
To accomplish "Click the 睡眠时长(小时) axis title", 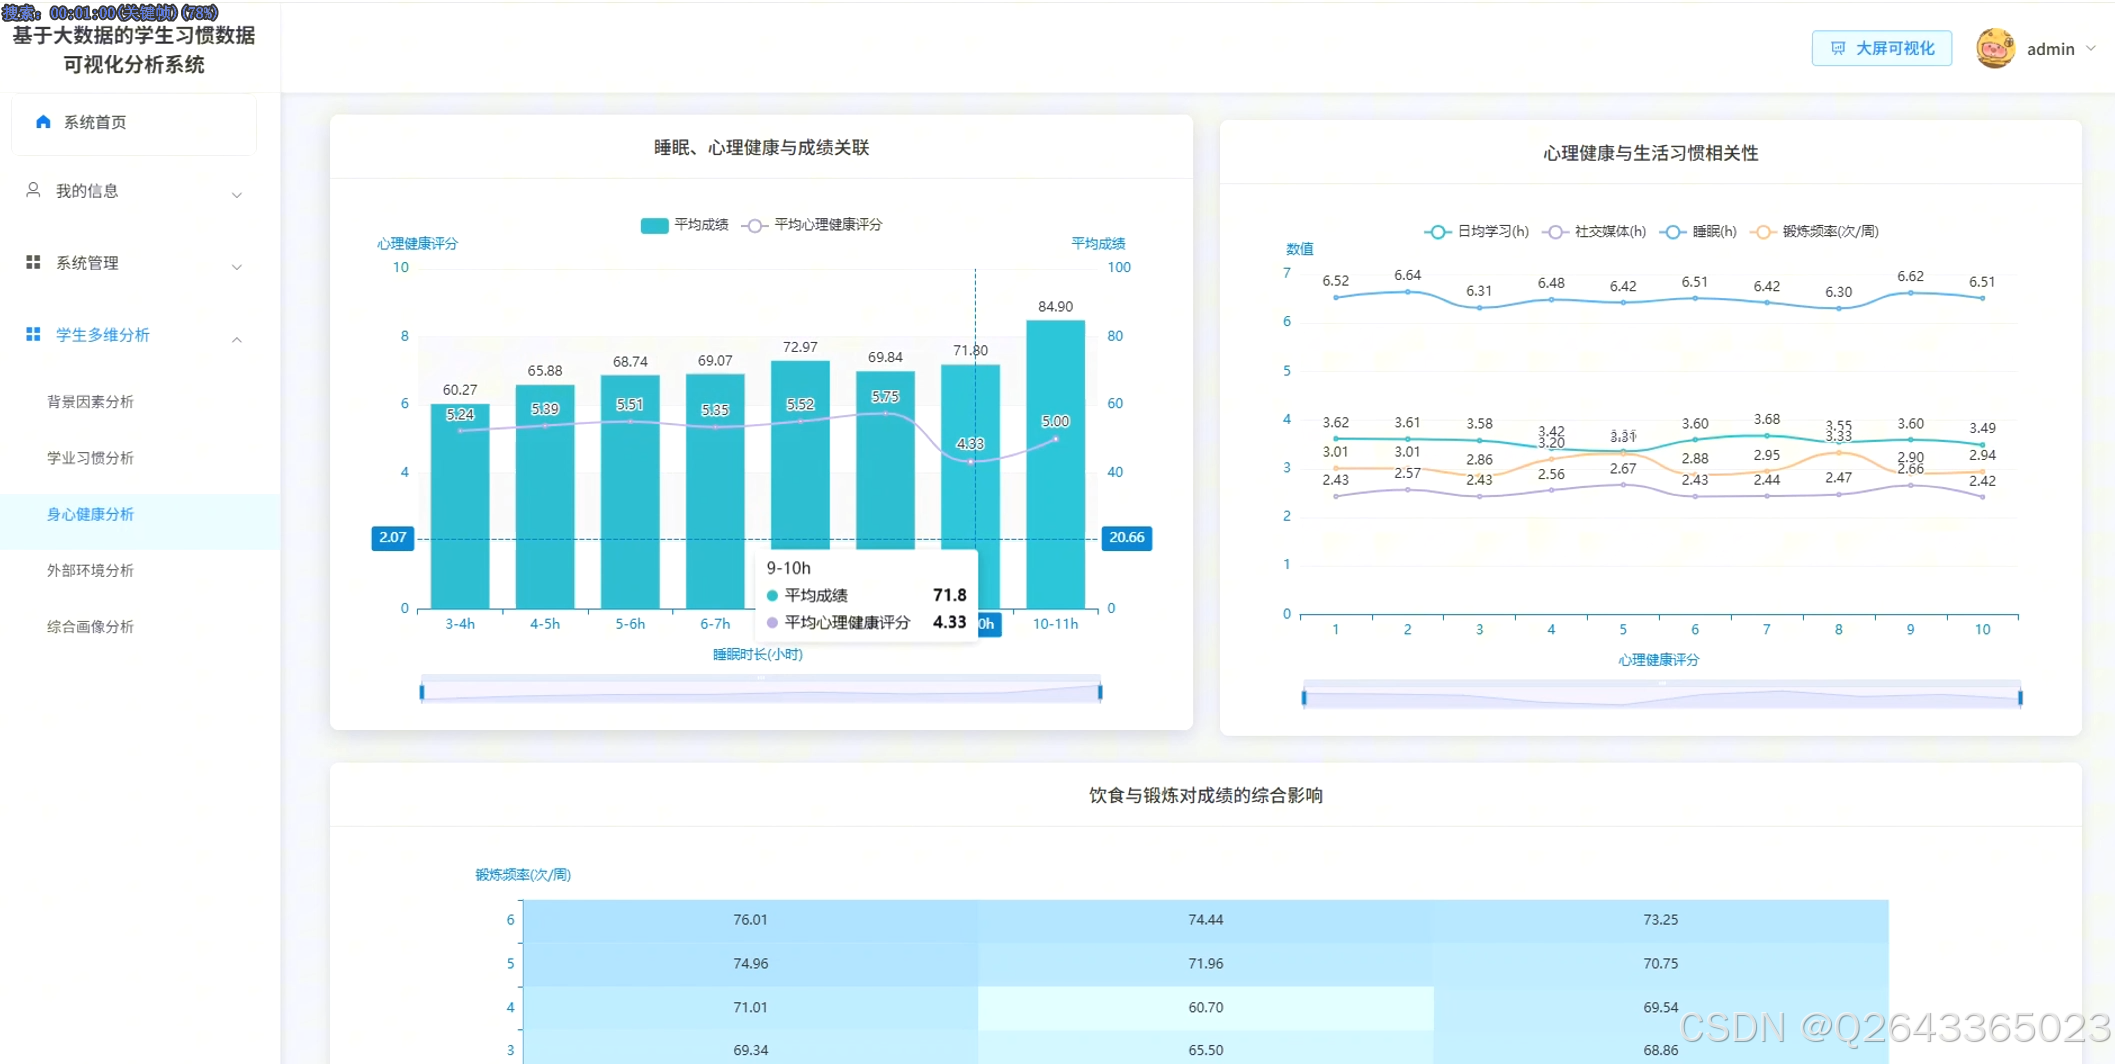I will 757,655.
